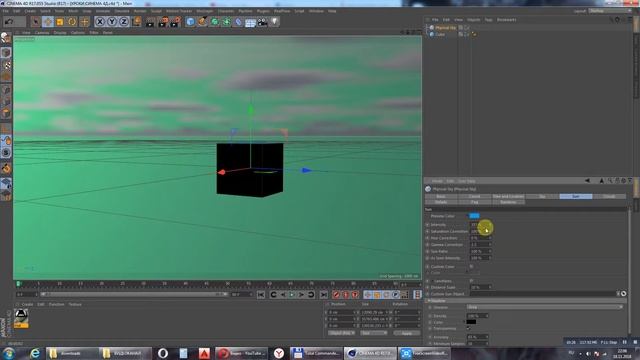The width and height of the screenshot is (640, 360).
Task: Activate the Move tool
Action: coord(48,22)
